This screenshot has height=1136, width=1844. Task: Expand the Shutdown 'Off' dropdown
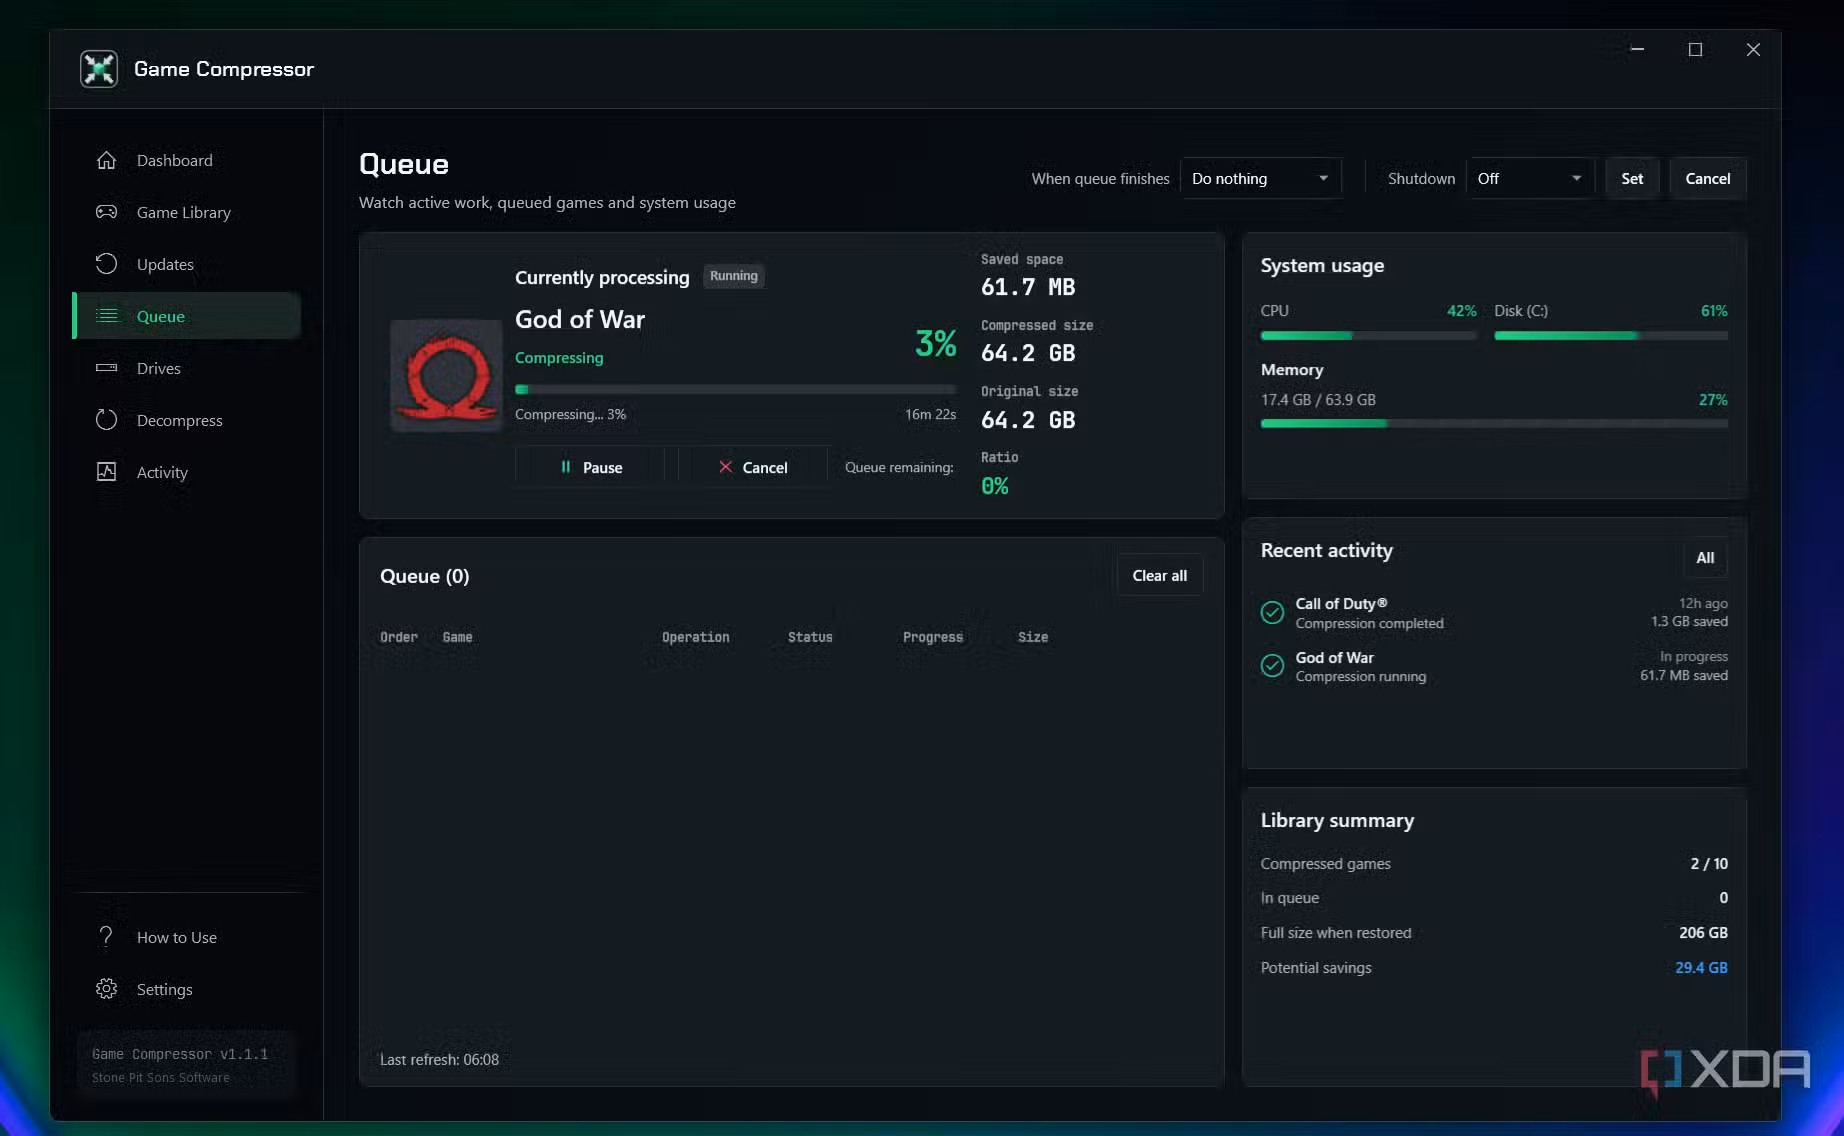[1530, 179]
